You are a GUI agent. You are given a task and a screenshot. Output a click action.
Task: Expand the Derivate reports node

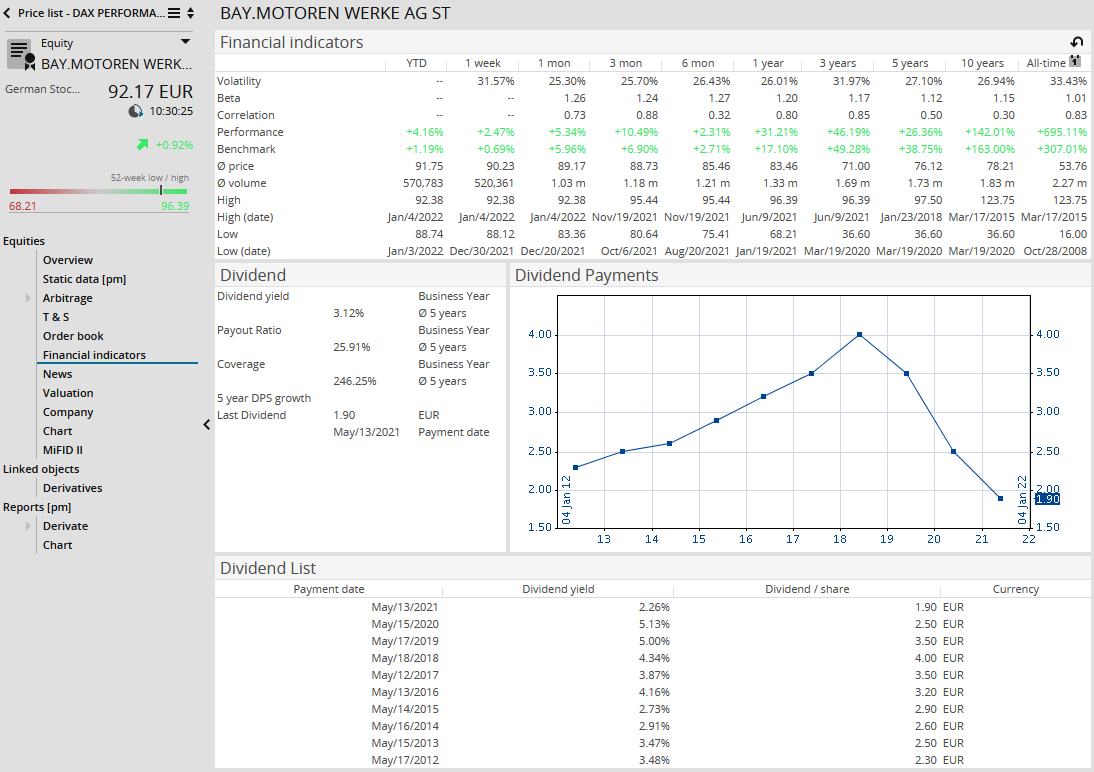pyautogui.click(x=29, y=526)
